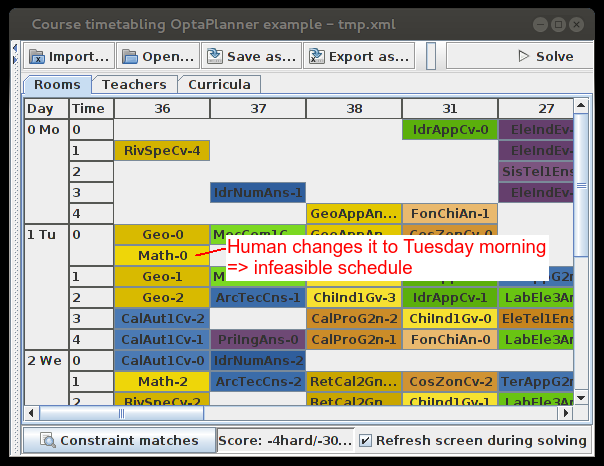Screen dimensions: 604x466
Task: Click the room 36 column header
Action: pyautogui.click(x=162, y=108)
